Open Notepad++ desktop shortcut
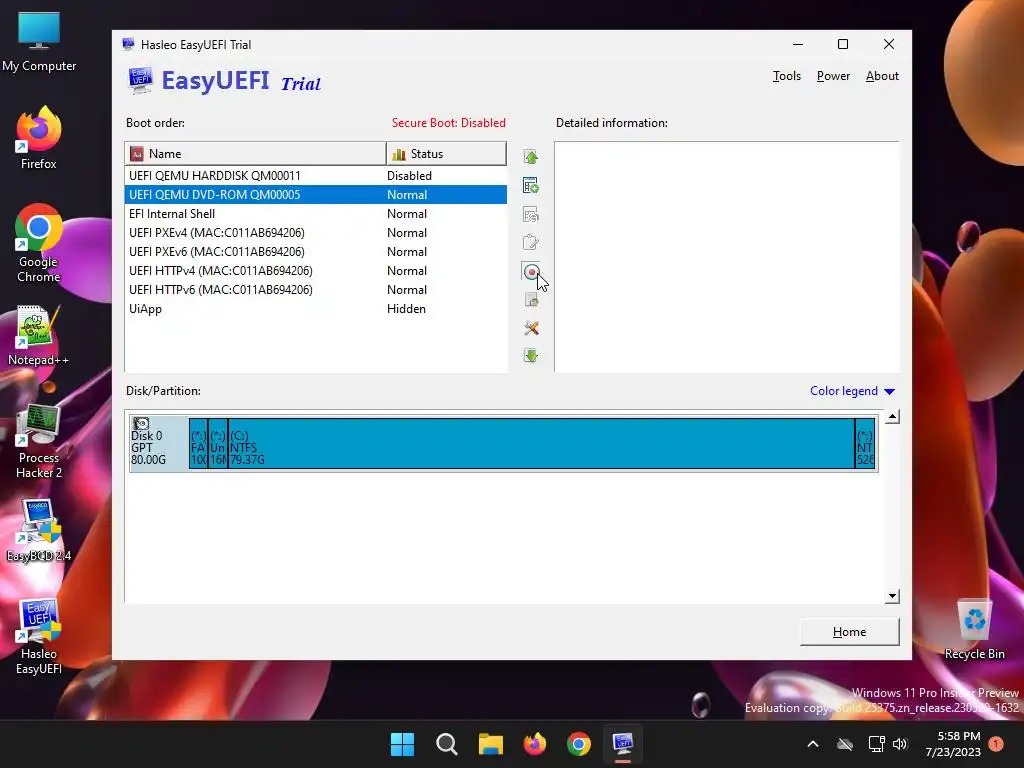The width and height of the screenshot is (1024, 768). (x=39, y=336)
